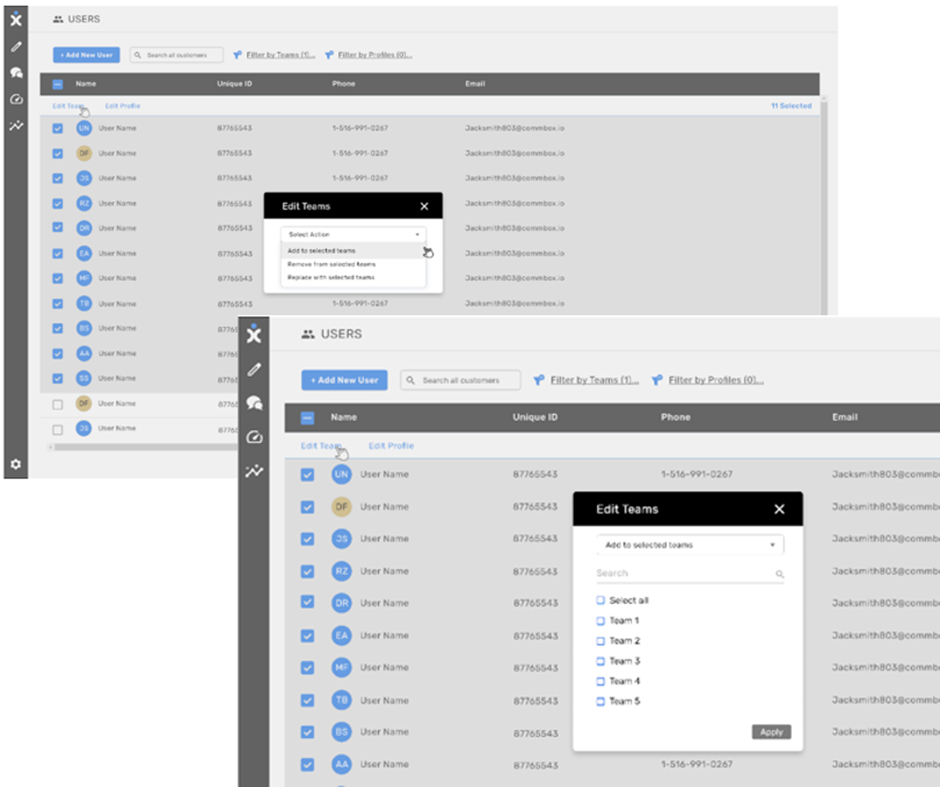The width and height of the screenshot is (940, 787).
Task: Close the Edit Teams dialog in lower window
Action: pyautogui.click(x=779, y=509)
